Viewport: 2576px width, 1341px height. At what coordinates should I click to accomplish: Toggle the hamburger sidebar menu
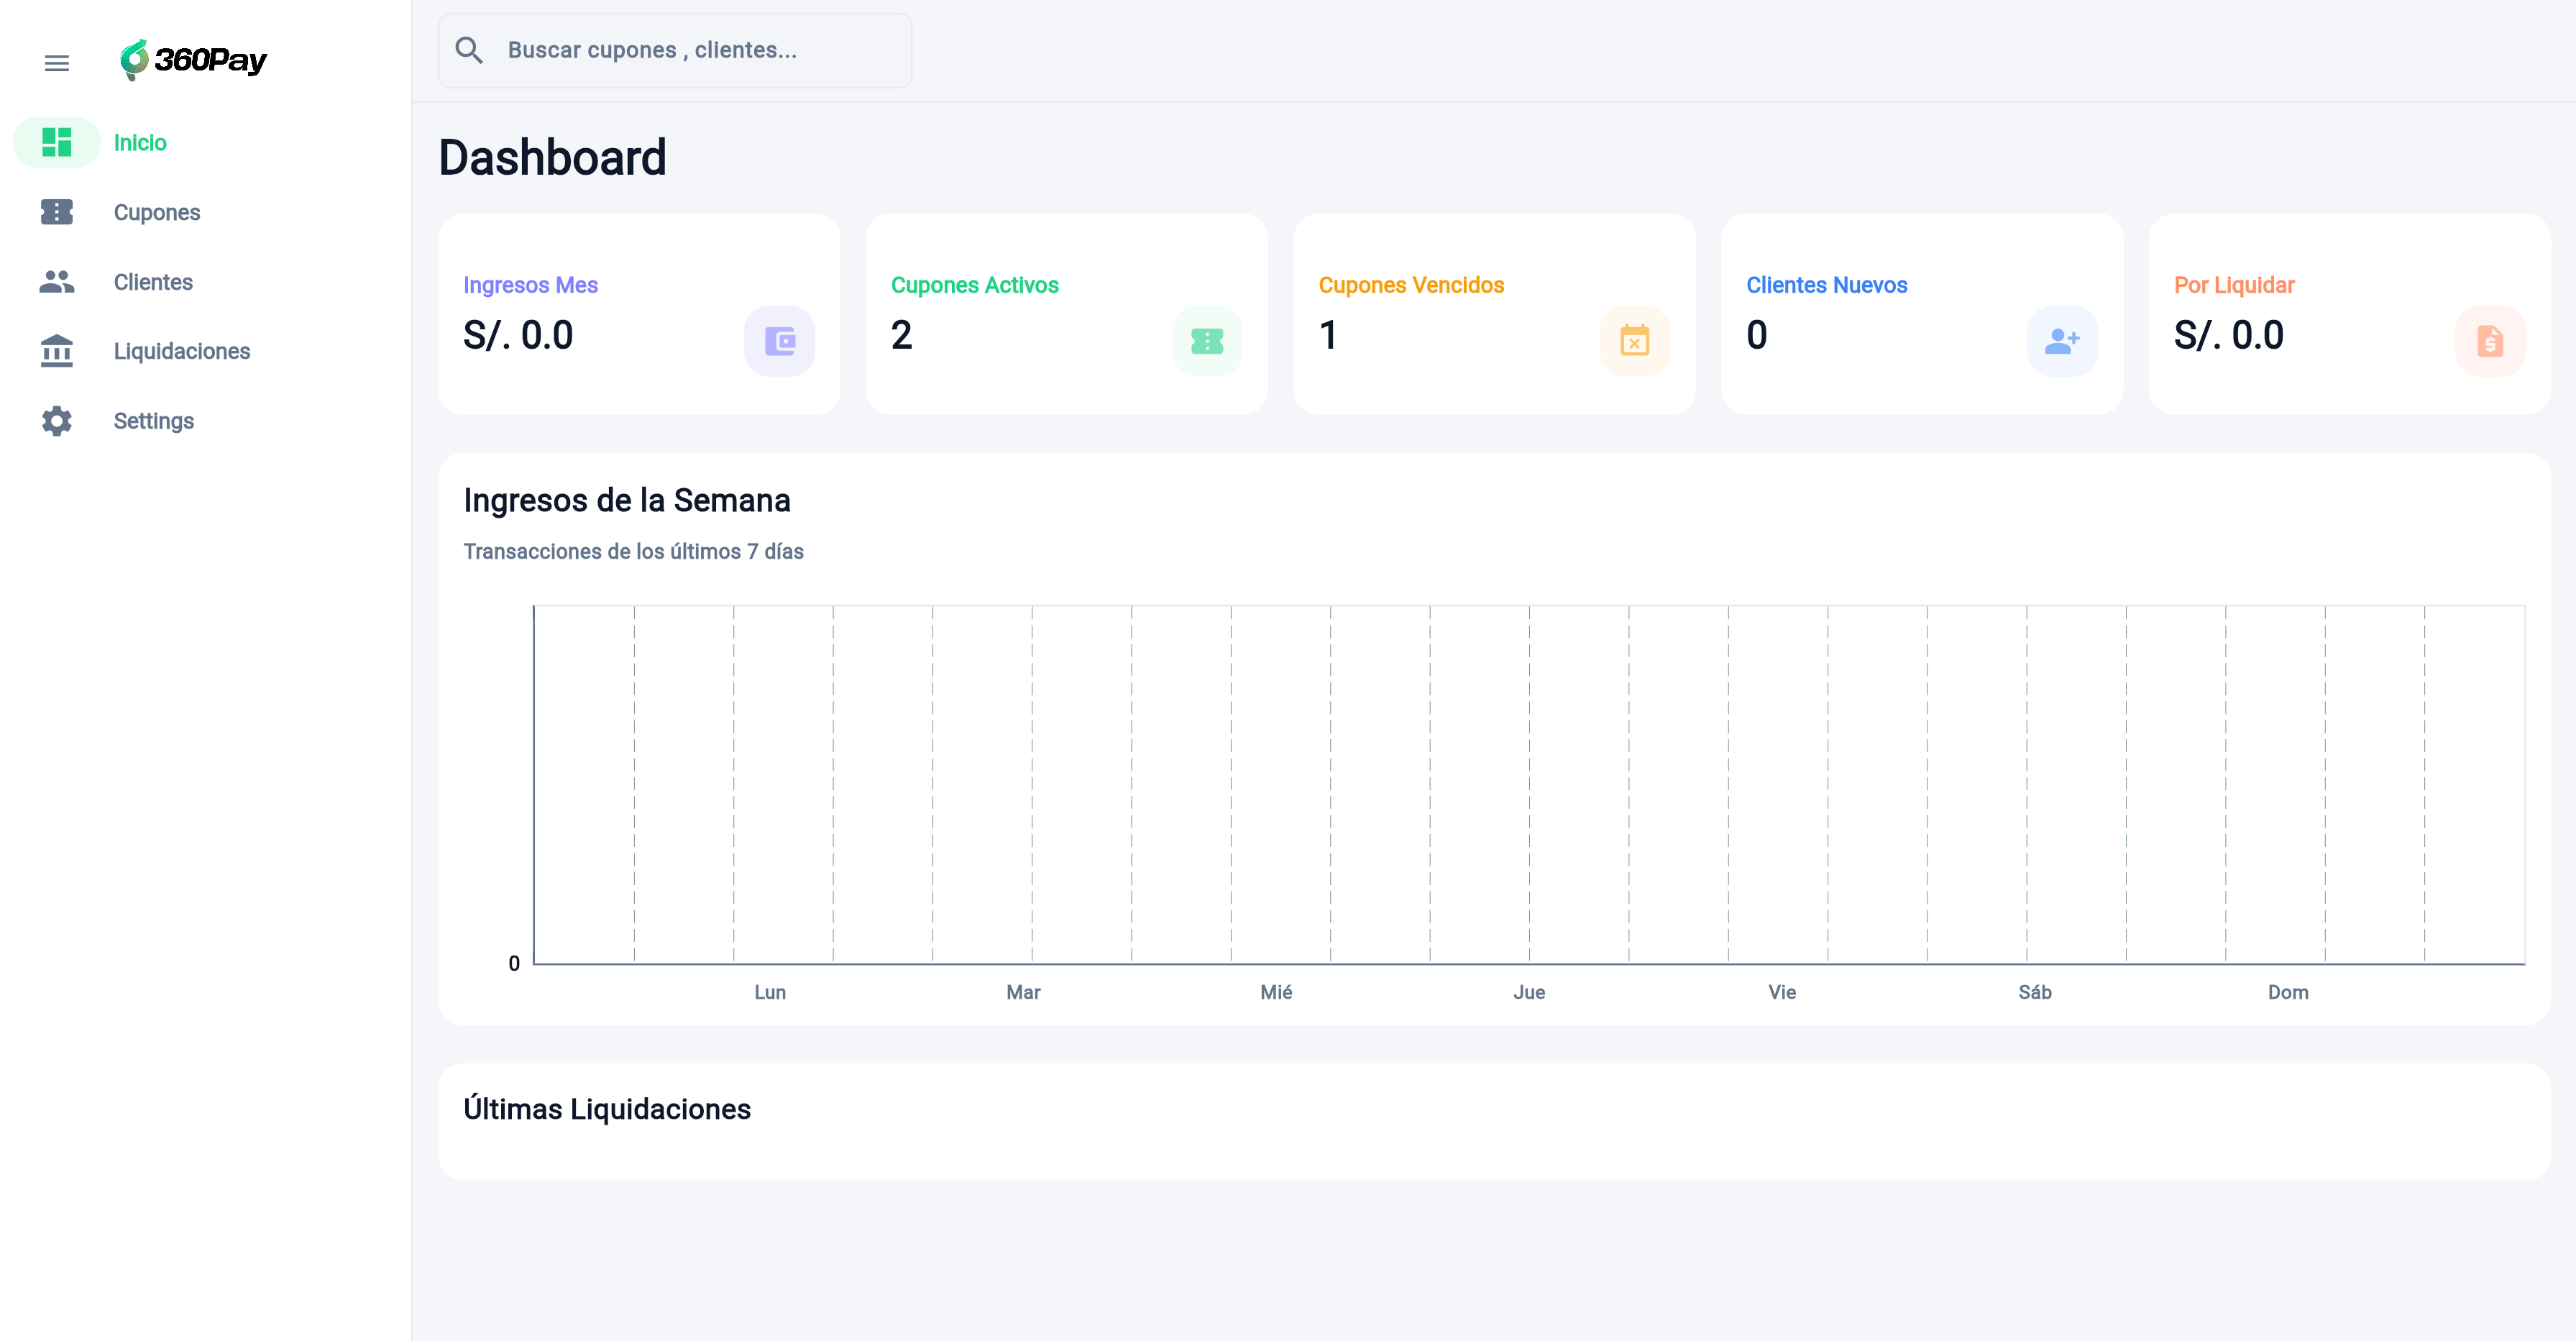coord(57,63)
